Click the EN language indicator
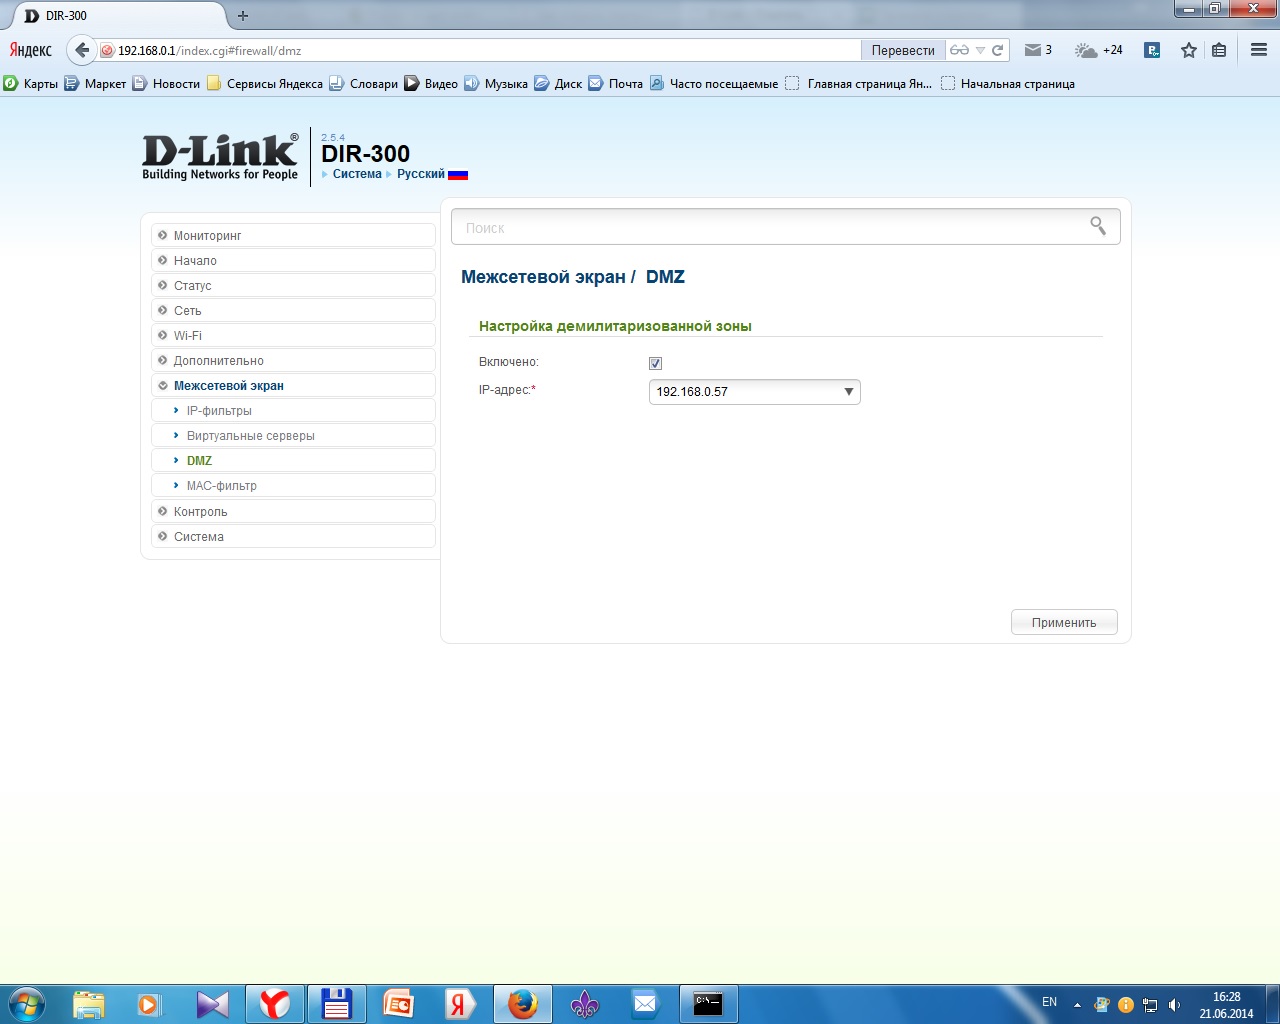This screenshot has height=1024, width=1280. click(1049, 1002)
